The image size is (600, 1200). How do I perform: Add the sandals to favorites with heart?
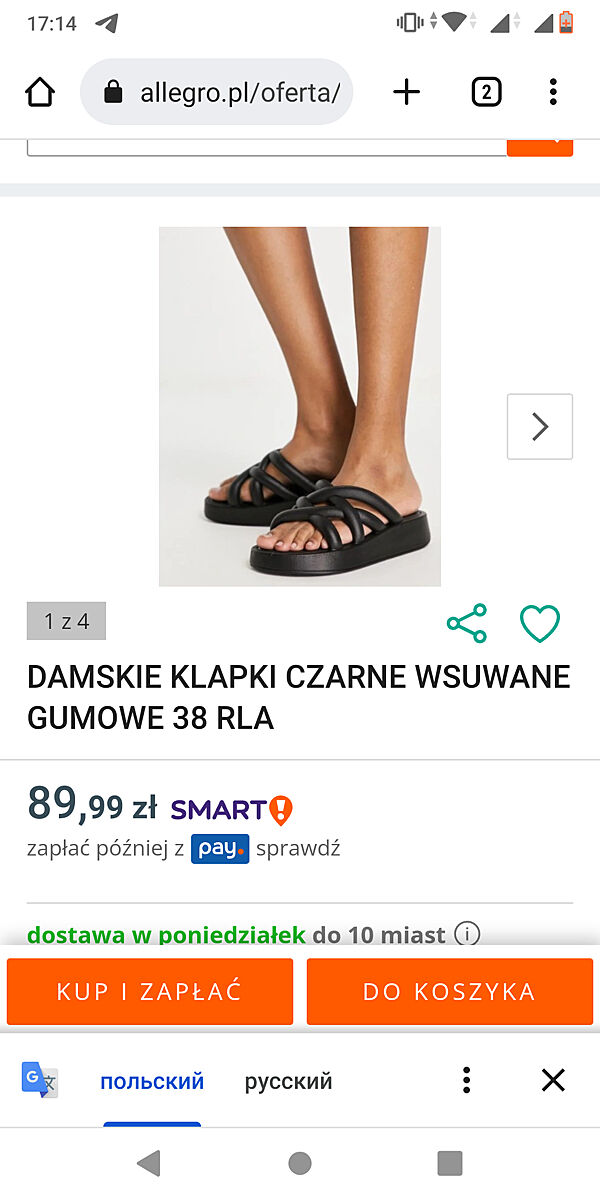pos(540,624)
